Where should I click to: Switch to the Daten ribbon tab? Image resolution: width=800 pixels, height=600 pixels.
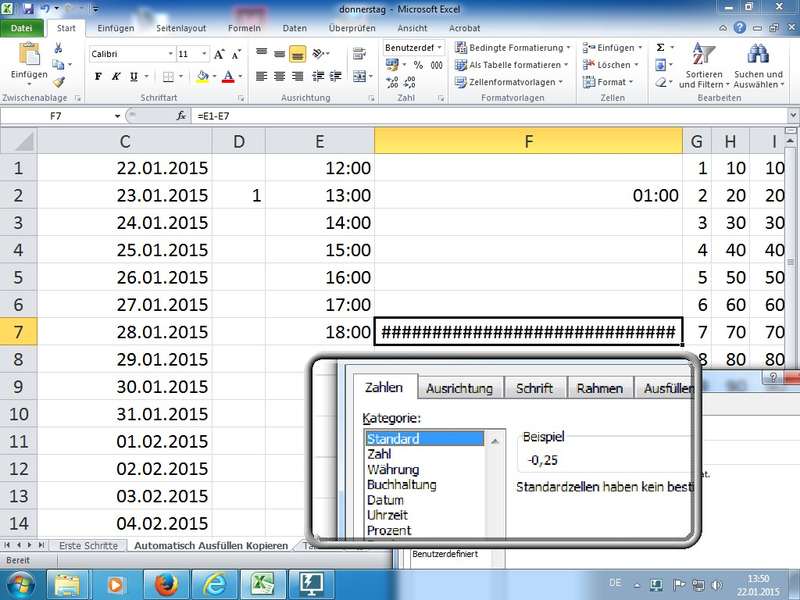point(295,28)
